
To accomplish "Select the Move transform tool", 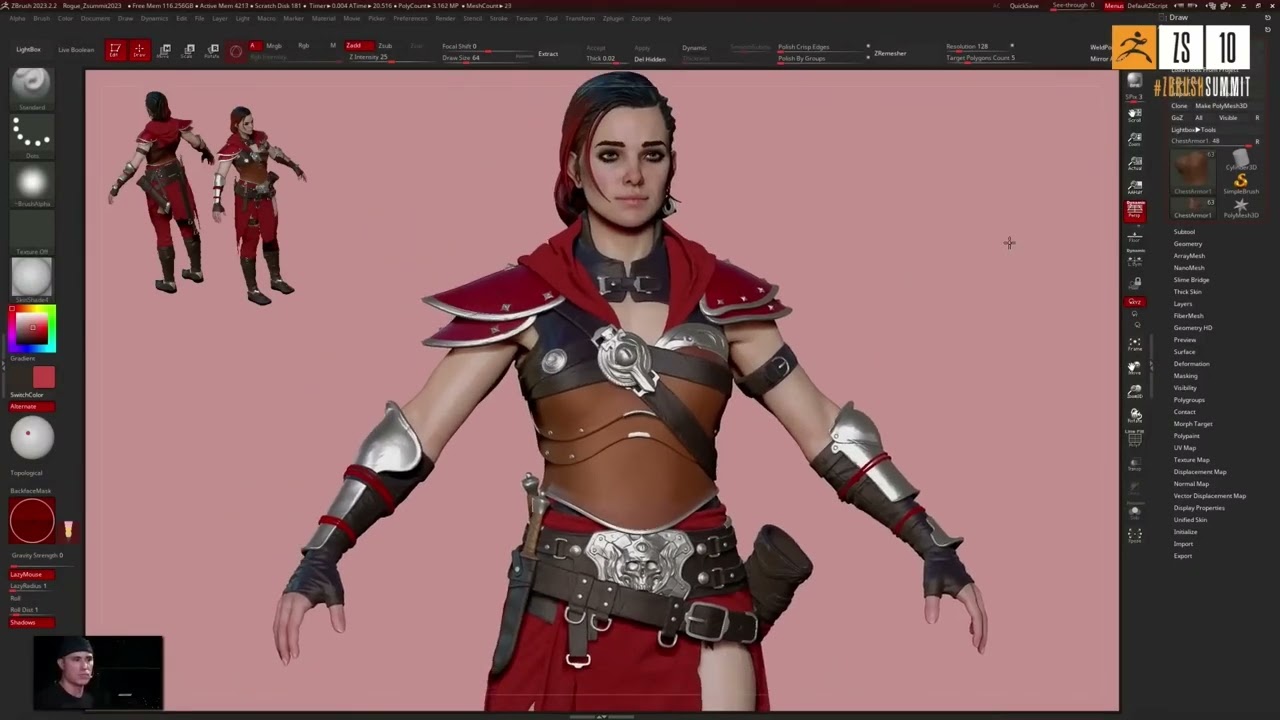I will 164,50.
